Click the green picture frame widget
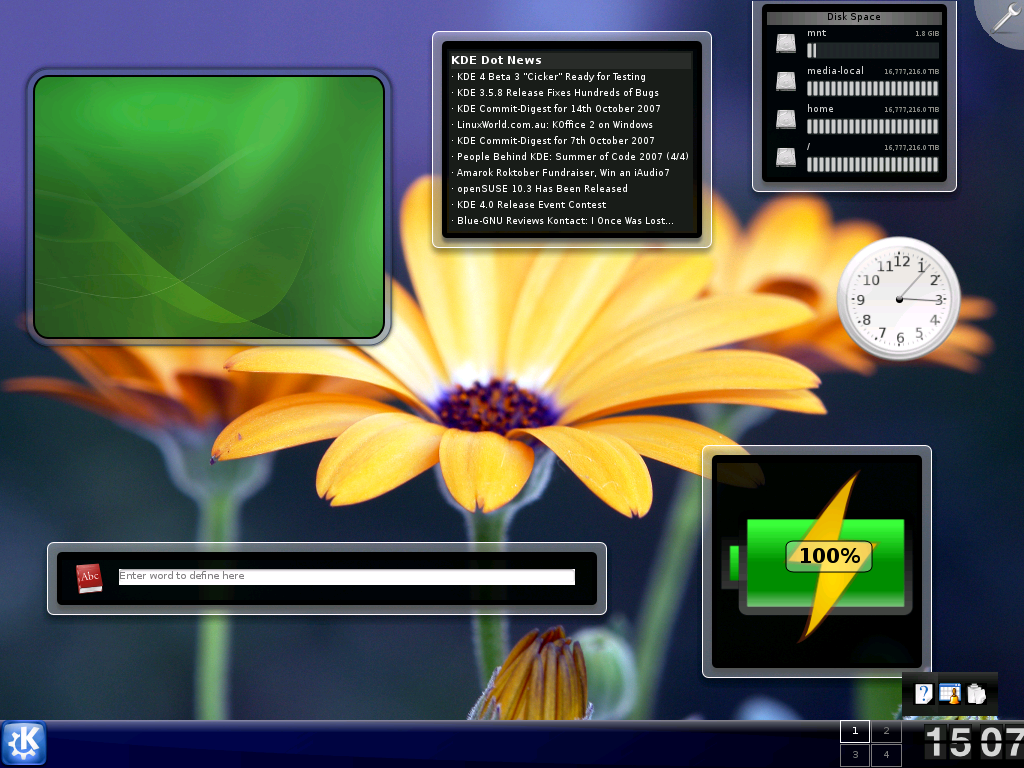Image resolution: width=1024 pixels, height=768 pixels. click(209, 207)
